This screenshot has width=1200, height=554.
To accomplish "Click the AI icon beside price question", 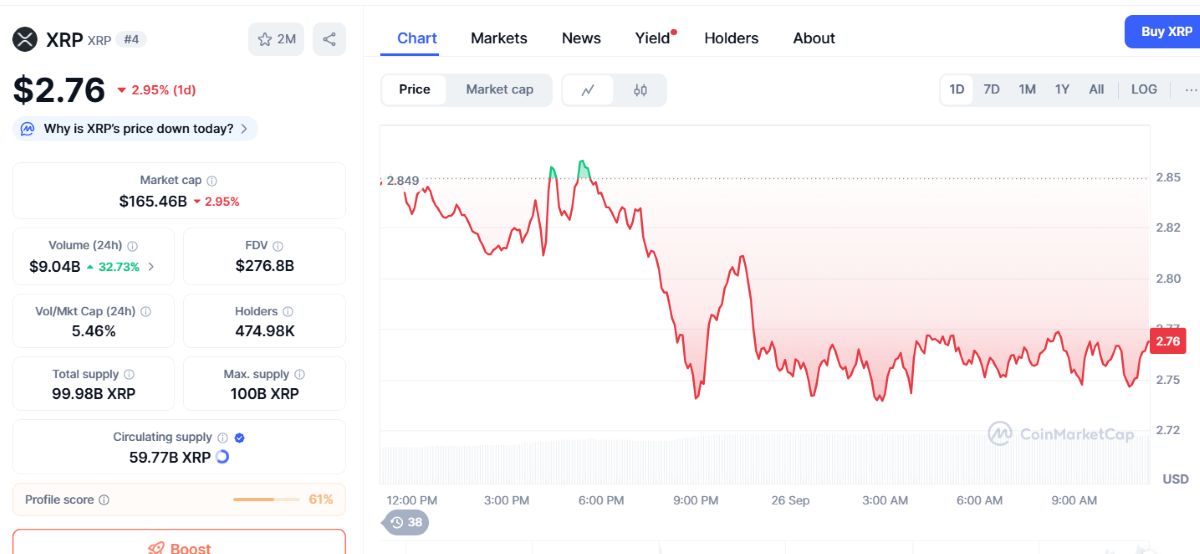I will (x=27, y=129).
